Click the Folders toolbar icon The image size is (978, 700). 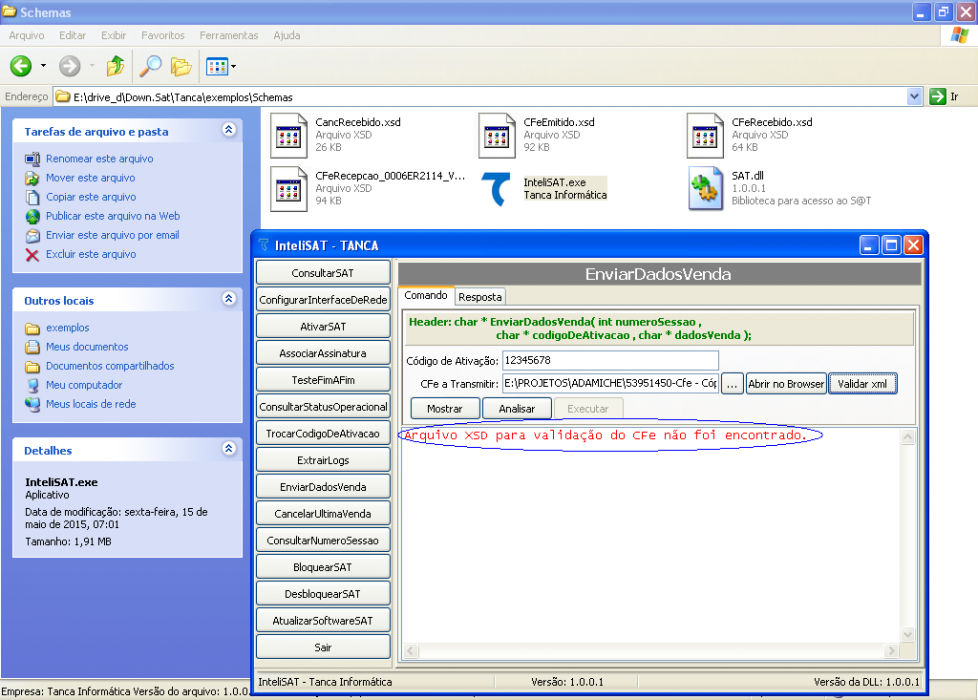coord(181,66)
